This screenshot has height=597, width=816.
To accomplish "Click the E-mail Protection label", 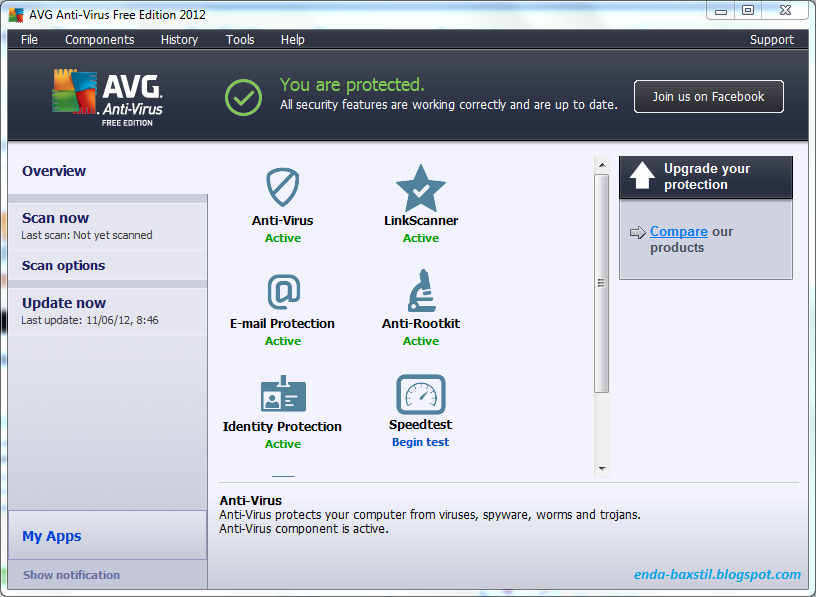I will tap(282, 323).
